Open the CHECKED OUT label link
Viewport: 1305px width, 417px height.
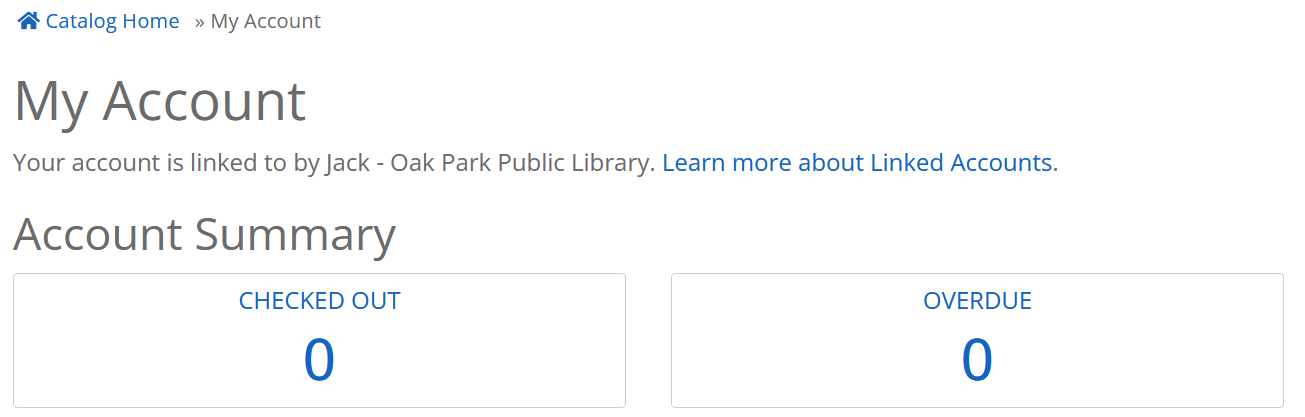click(320, 301)
